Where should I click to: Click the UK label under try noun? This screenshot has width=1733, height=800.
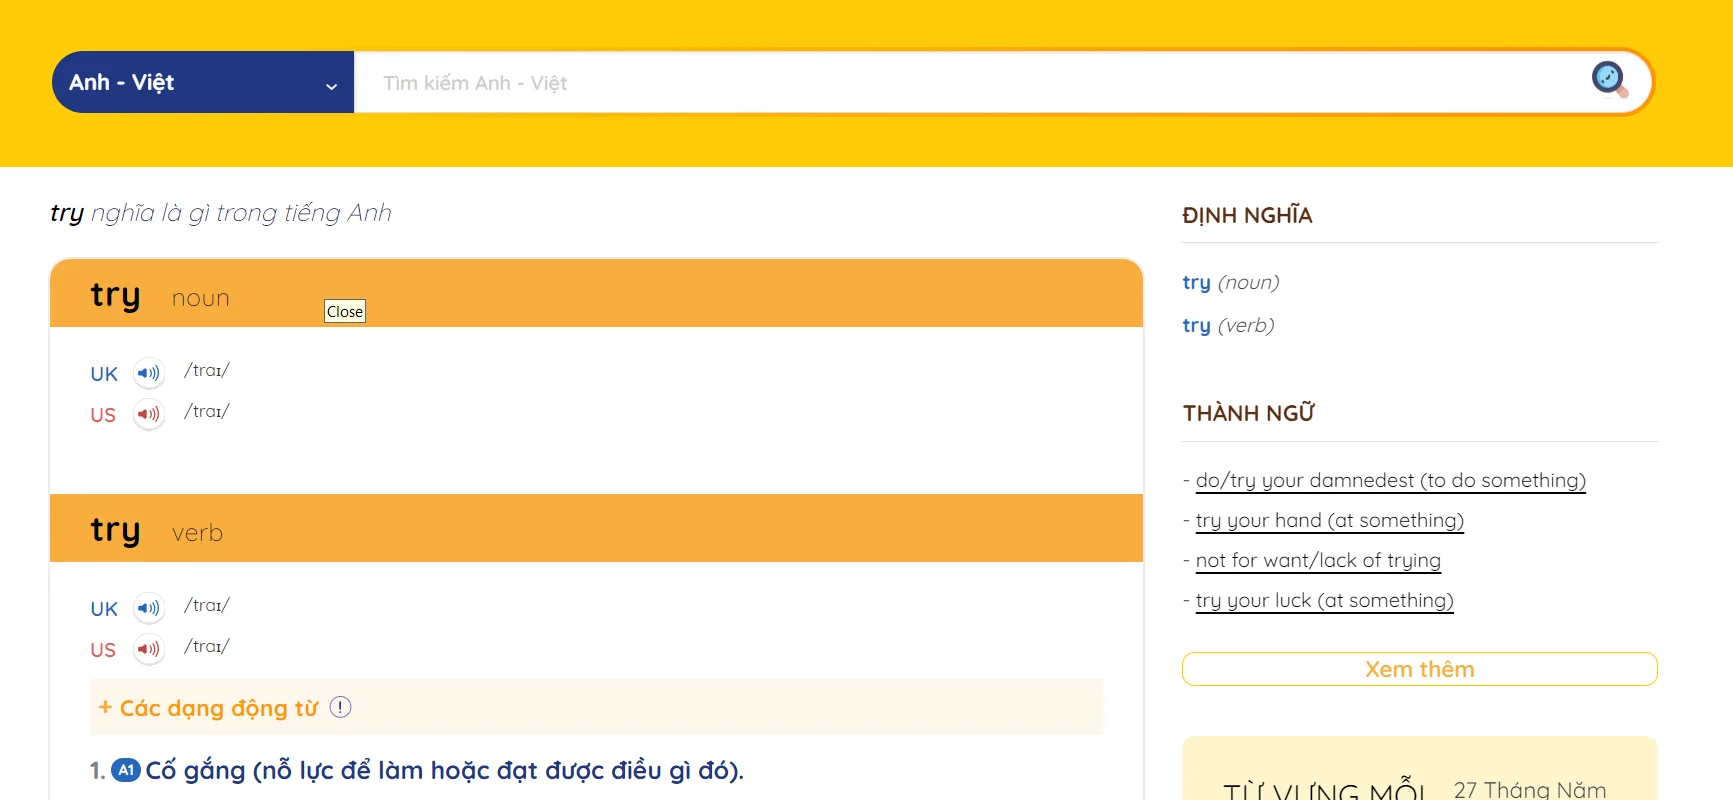coord(104,374)
